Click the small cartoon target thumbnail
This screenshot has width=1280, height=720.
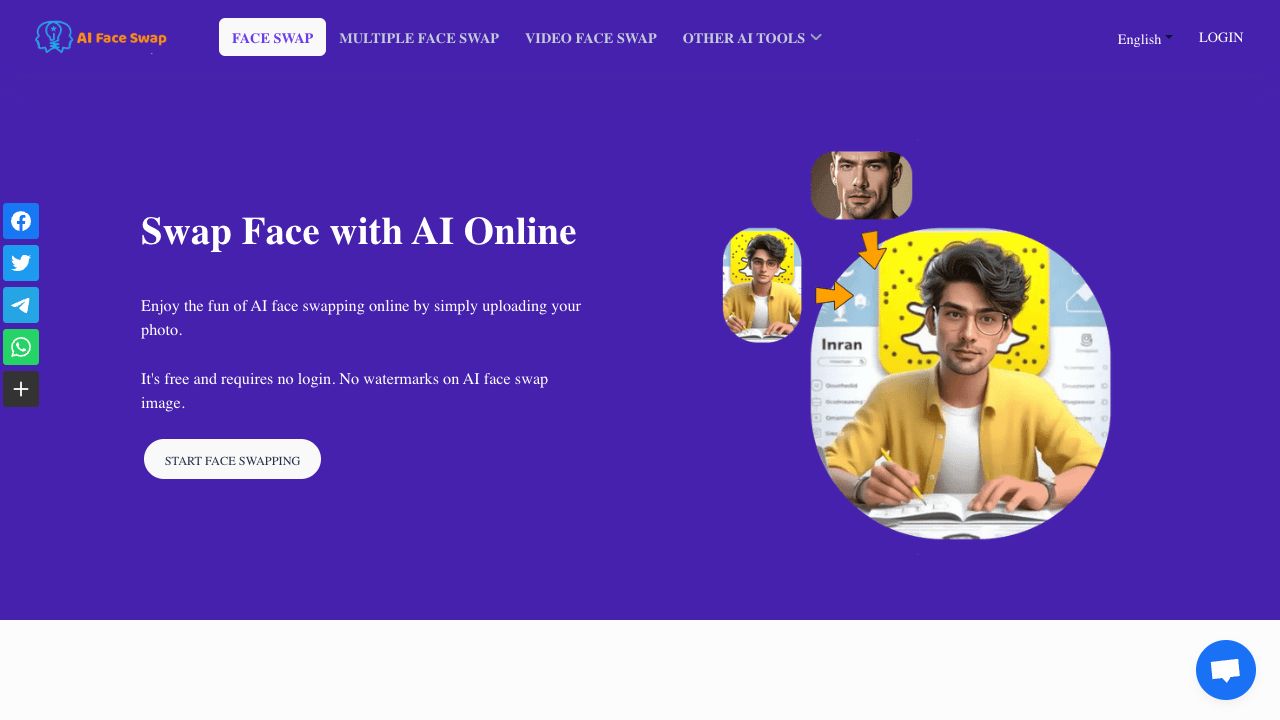(762, 285)
